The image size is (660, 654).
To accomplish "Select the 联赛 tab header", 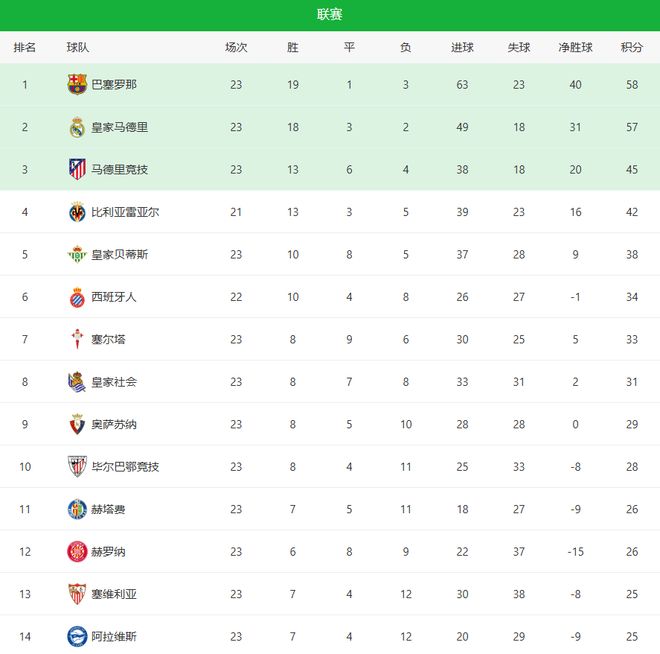I will (x=329, y=14).
